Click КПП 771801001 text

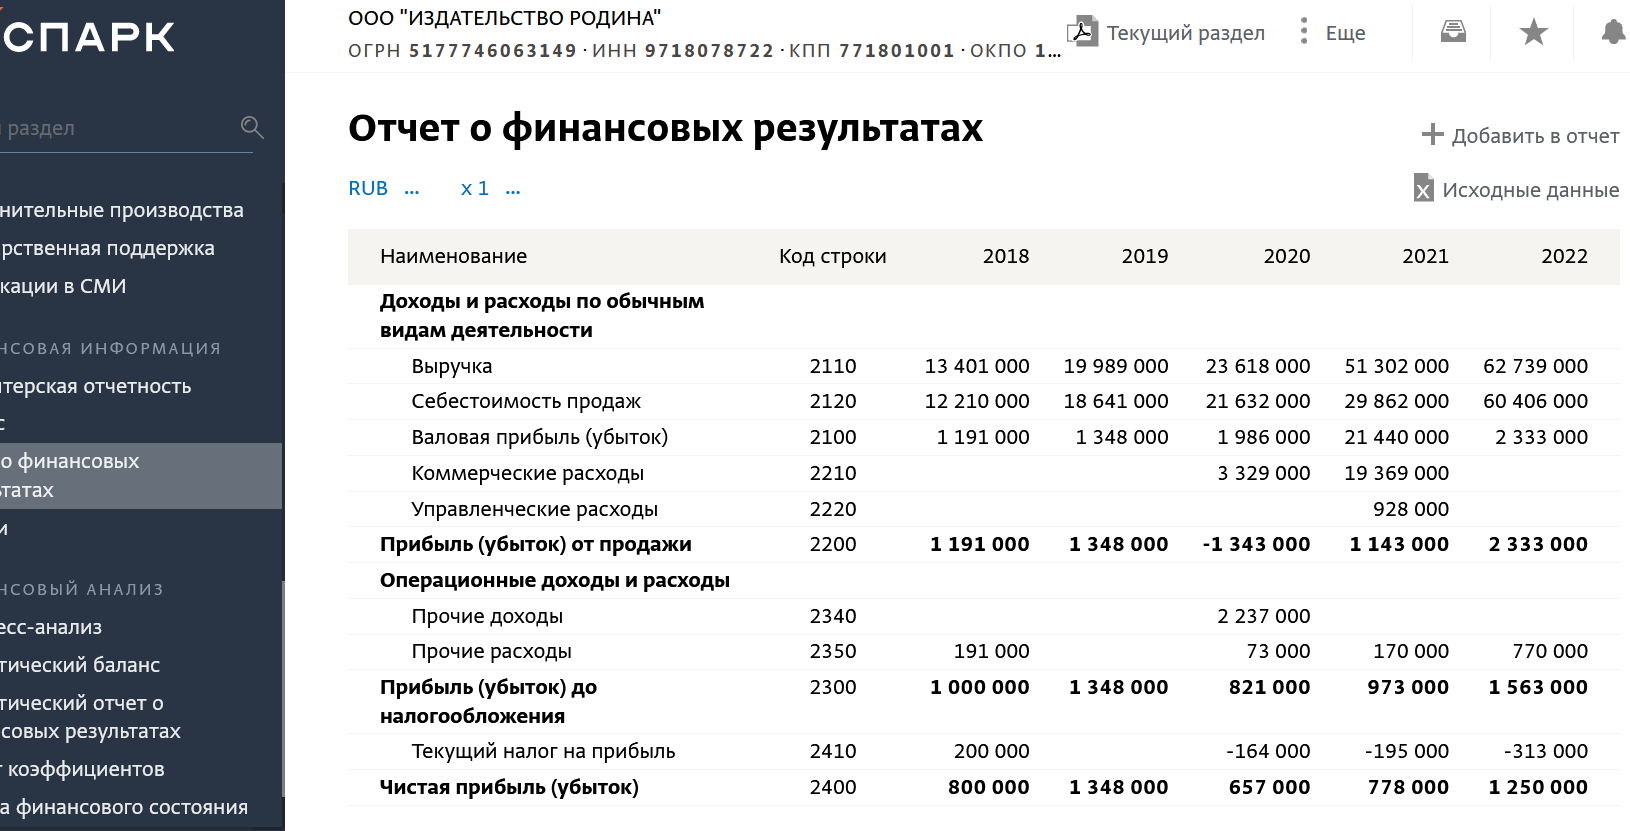point(872,50)
